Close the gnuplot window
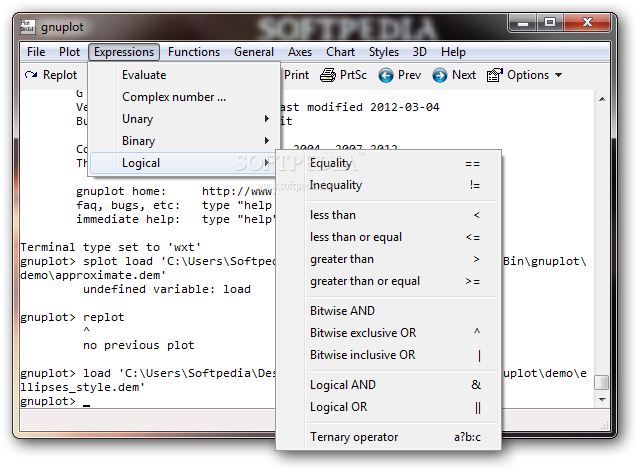Image resolution: width=638 pixels, height=471 pixels. pos(587,23)
